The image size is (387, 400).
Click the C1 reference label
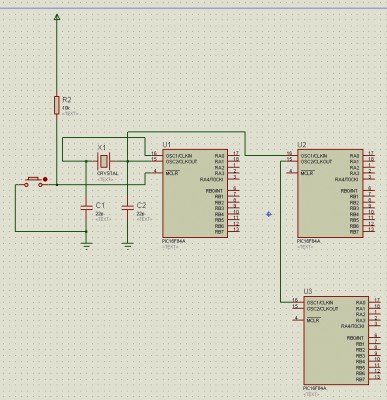[100, 205]
